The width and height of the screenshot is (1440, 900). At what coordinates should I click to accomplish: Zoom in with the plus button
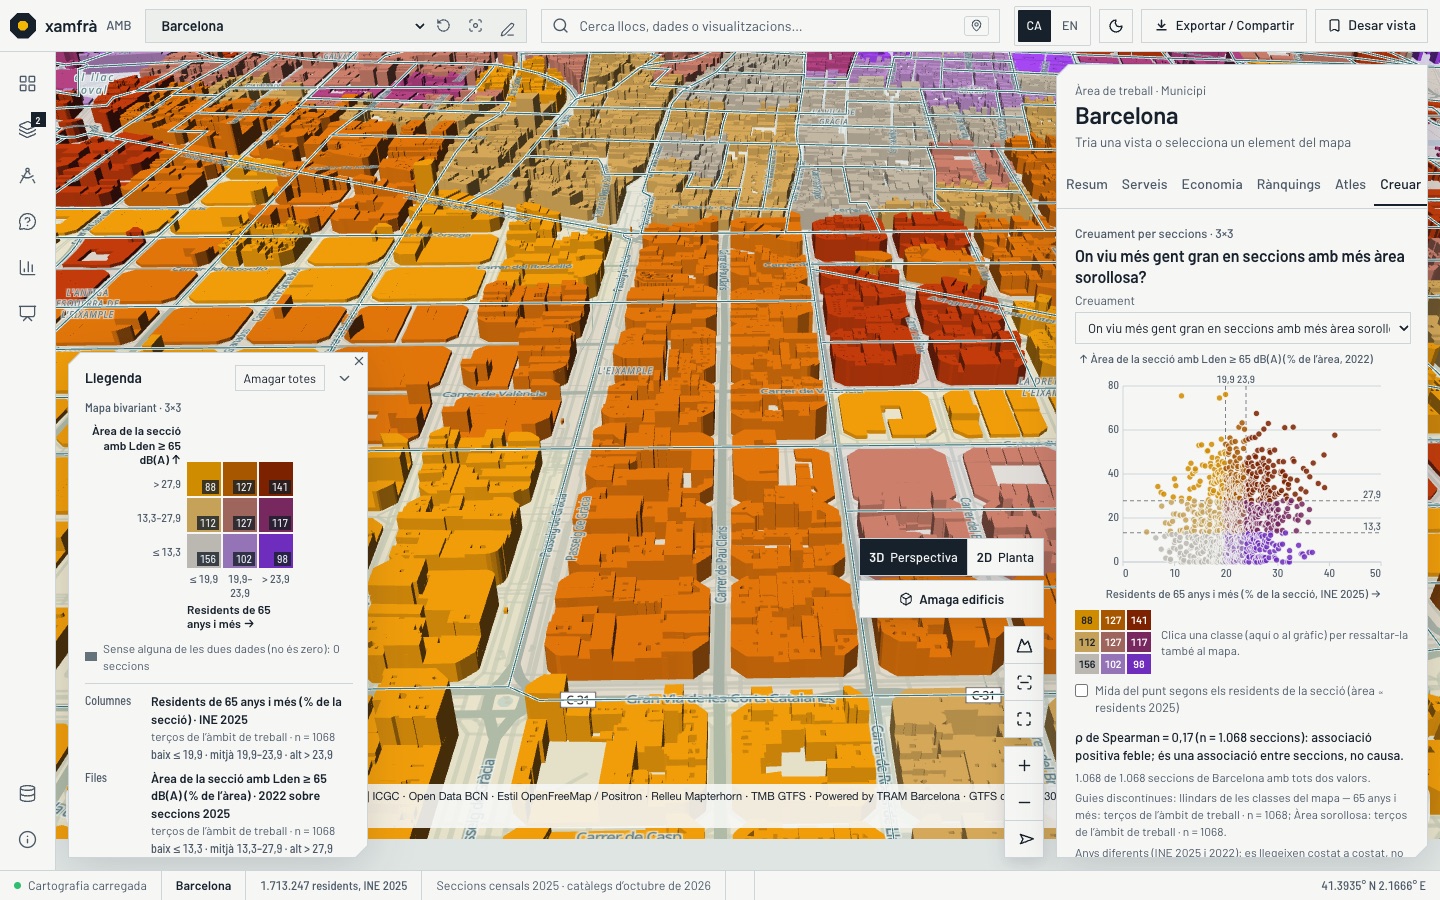(1024, 766)
